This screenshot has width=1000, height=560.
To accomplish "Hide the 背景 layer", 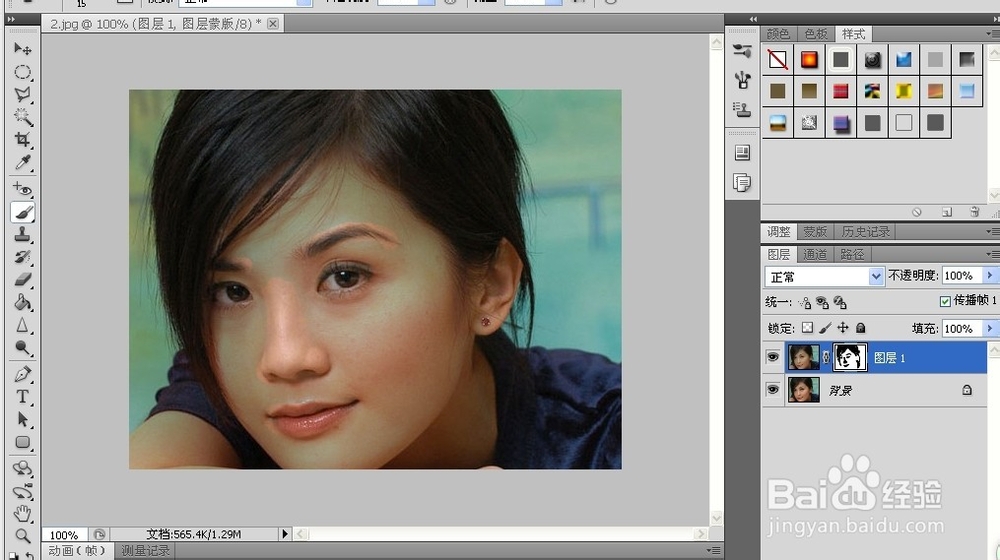I will pyautogui.click(x=772, y=389).
